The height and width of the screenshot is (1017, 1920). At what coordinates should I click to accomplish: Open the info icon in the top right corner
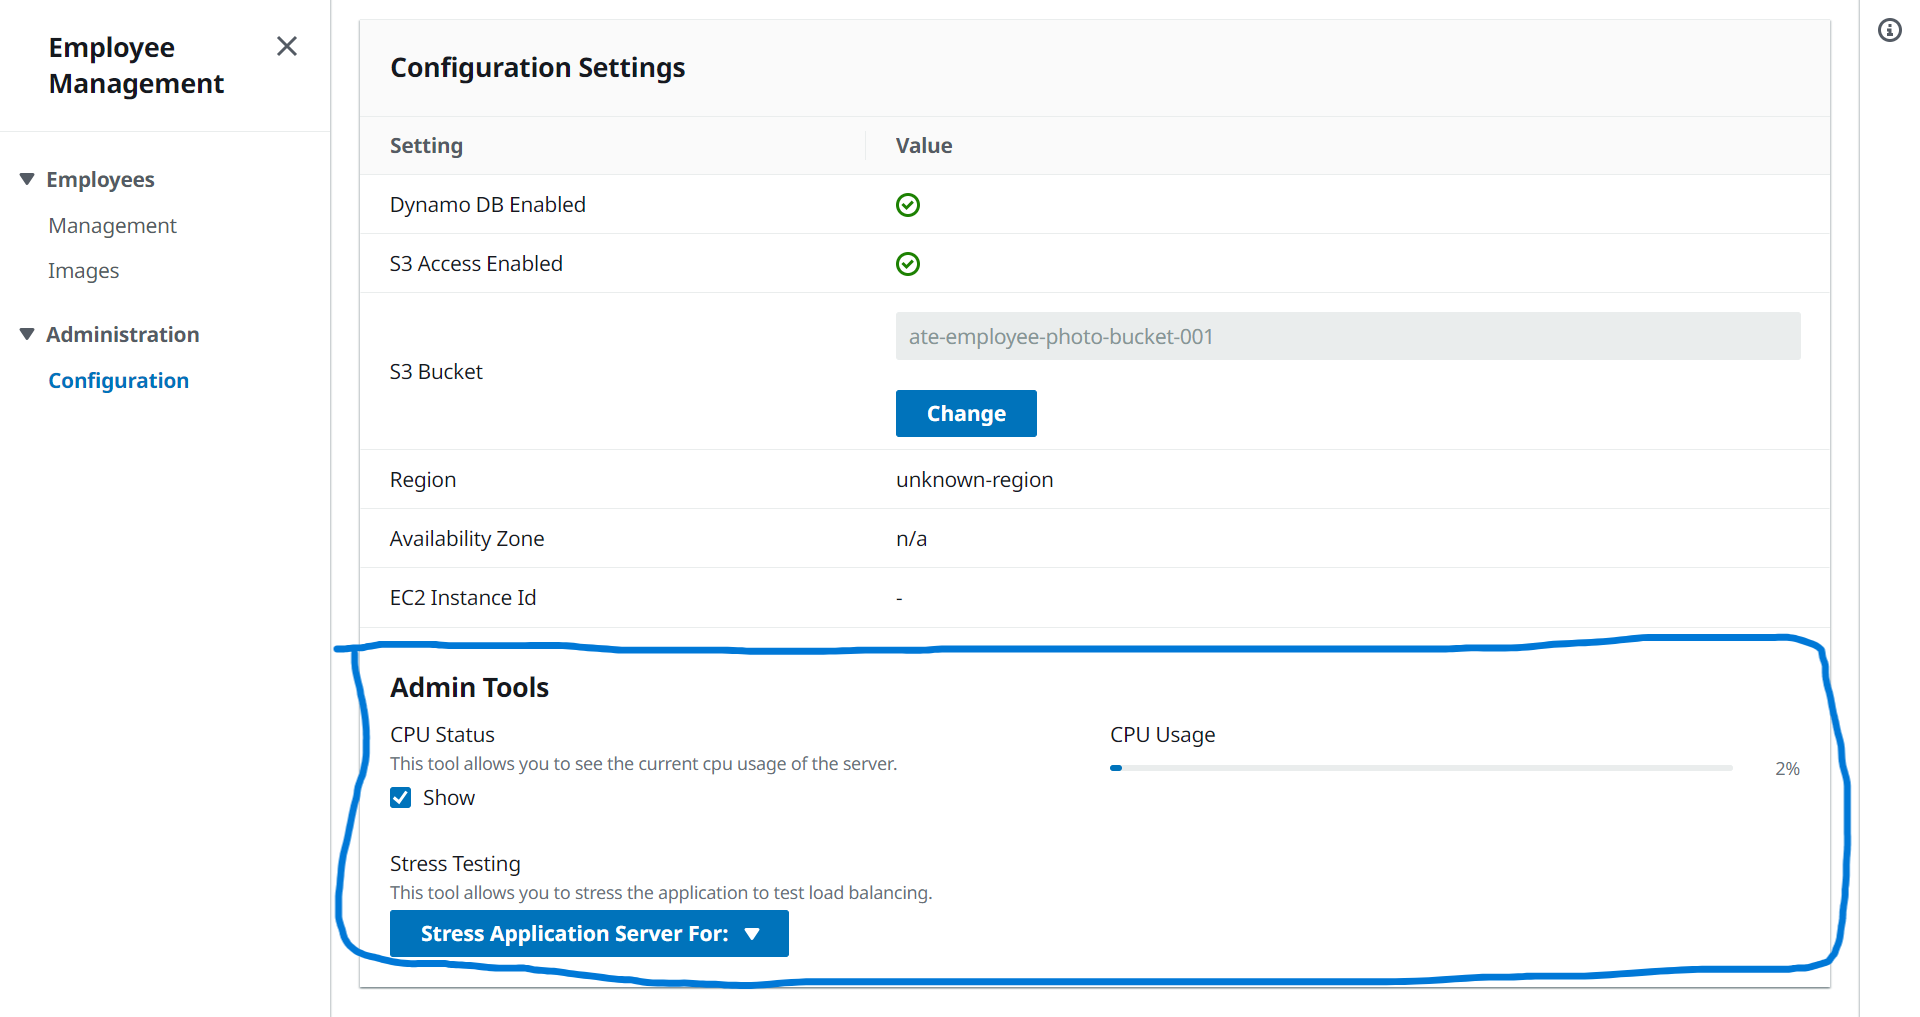[1890, 30]
